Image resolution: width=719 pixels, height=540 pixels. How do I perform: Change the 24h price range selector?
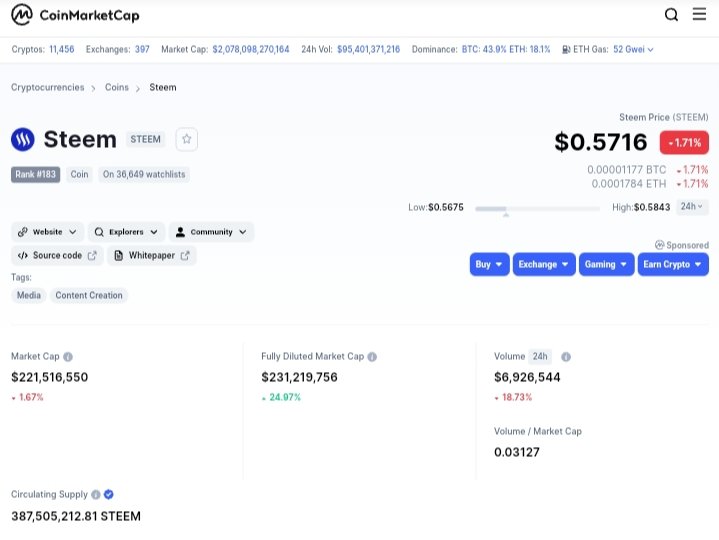[x=691, y=207]
